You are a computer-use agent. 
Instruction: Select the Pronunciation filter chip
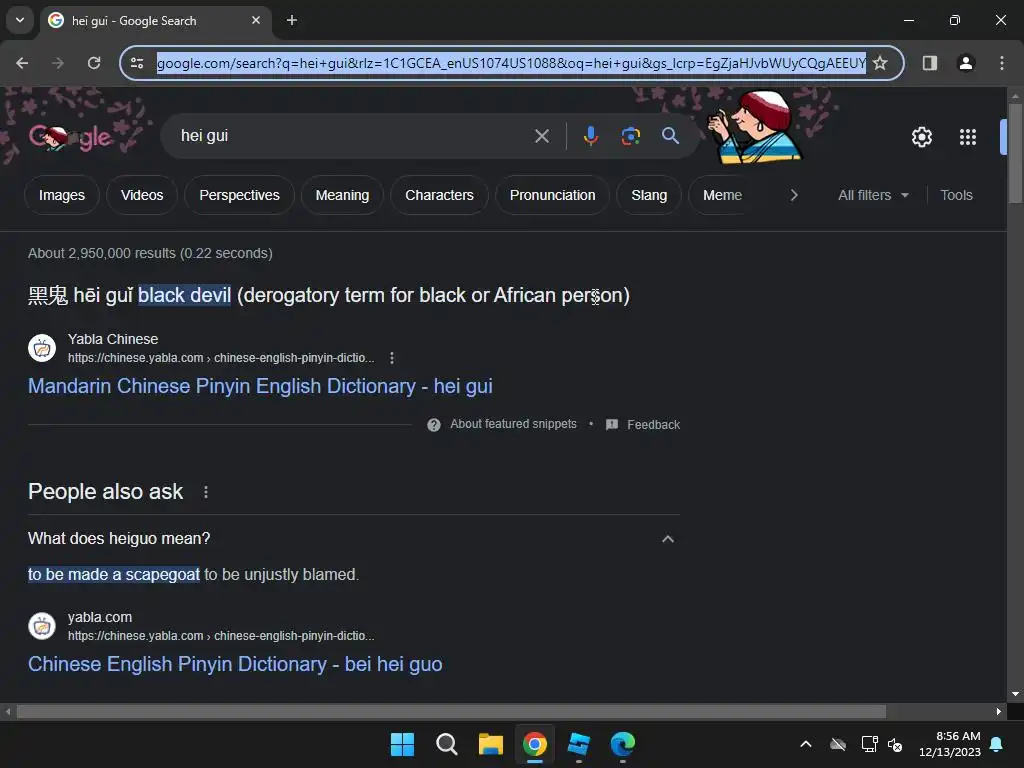552,195
